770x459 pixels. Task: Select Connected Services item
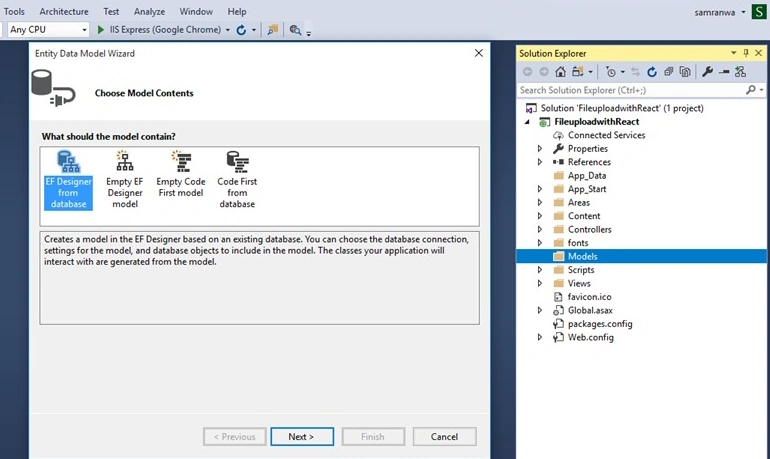coord(606,135)
